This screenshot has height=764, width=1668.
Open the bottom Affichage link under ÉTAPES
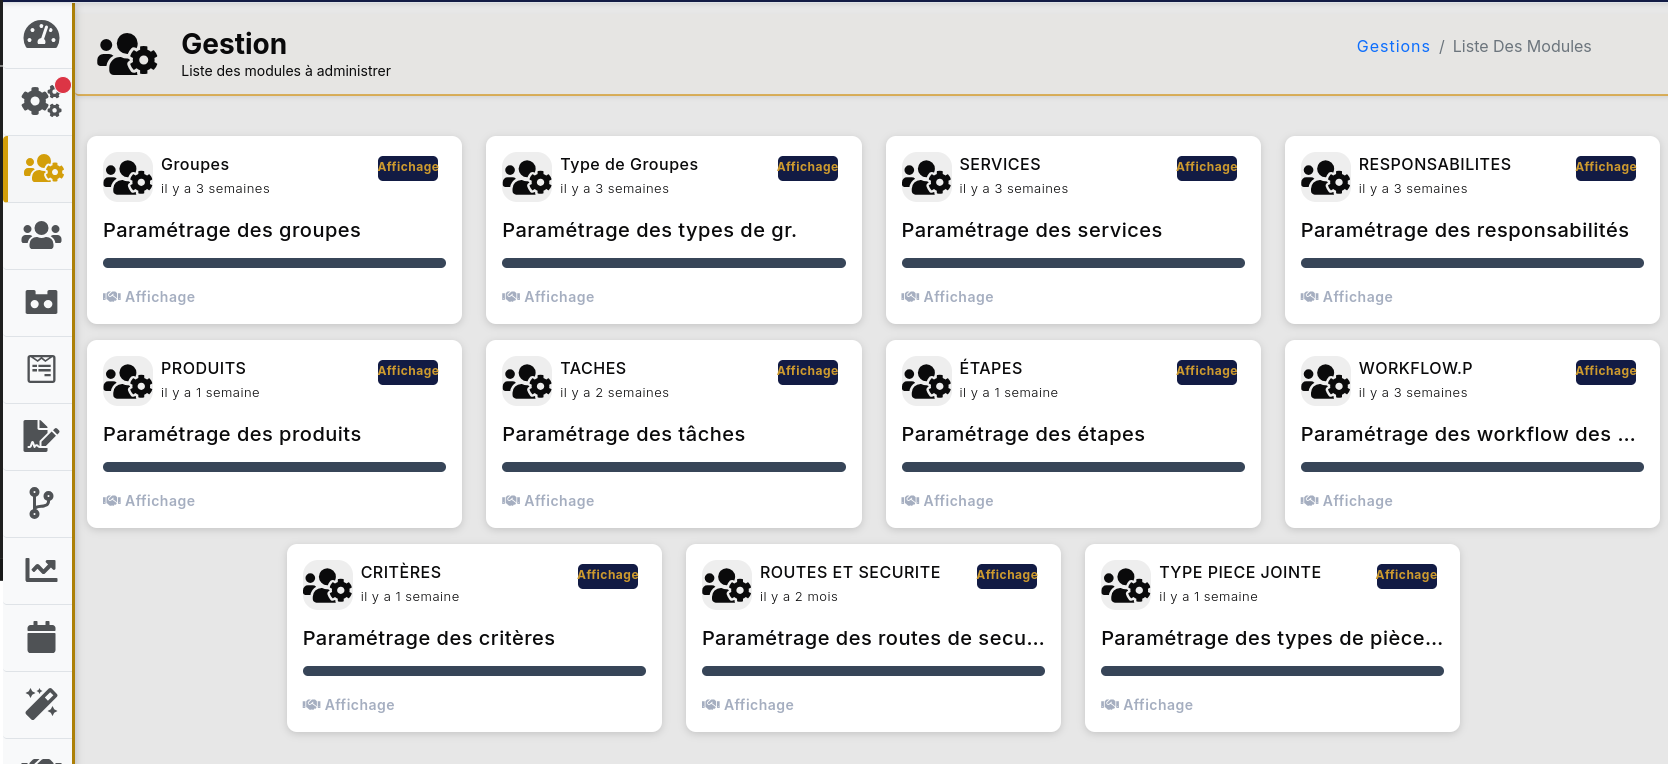point(948,501)
